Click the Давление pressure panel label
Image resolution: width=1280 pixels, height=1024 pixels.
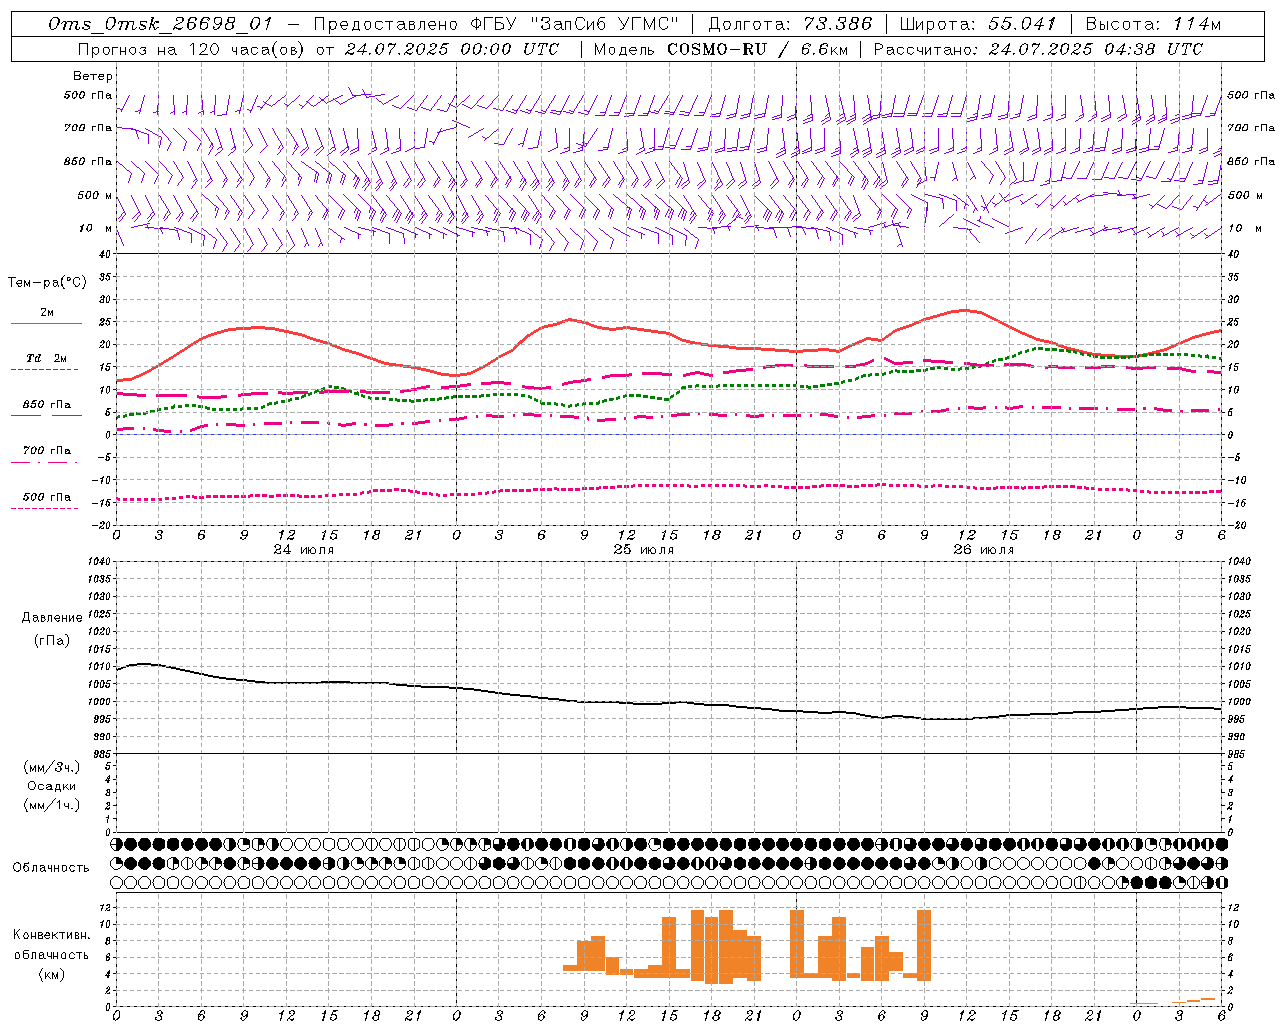(52, 618)
